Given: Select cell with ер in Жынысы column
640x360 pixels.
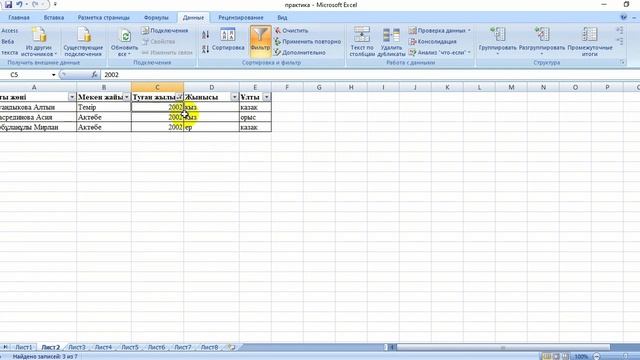Looking at the screenshot, I should [211, 127].
